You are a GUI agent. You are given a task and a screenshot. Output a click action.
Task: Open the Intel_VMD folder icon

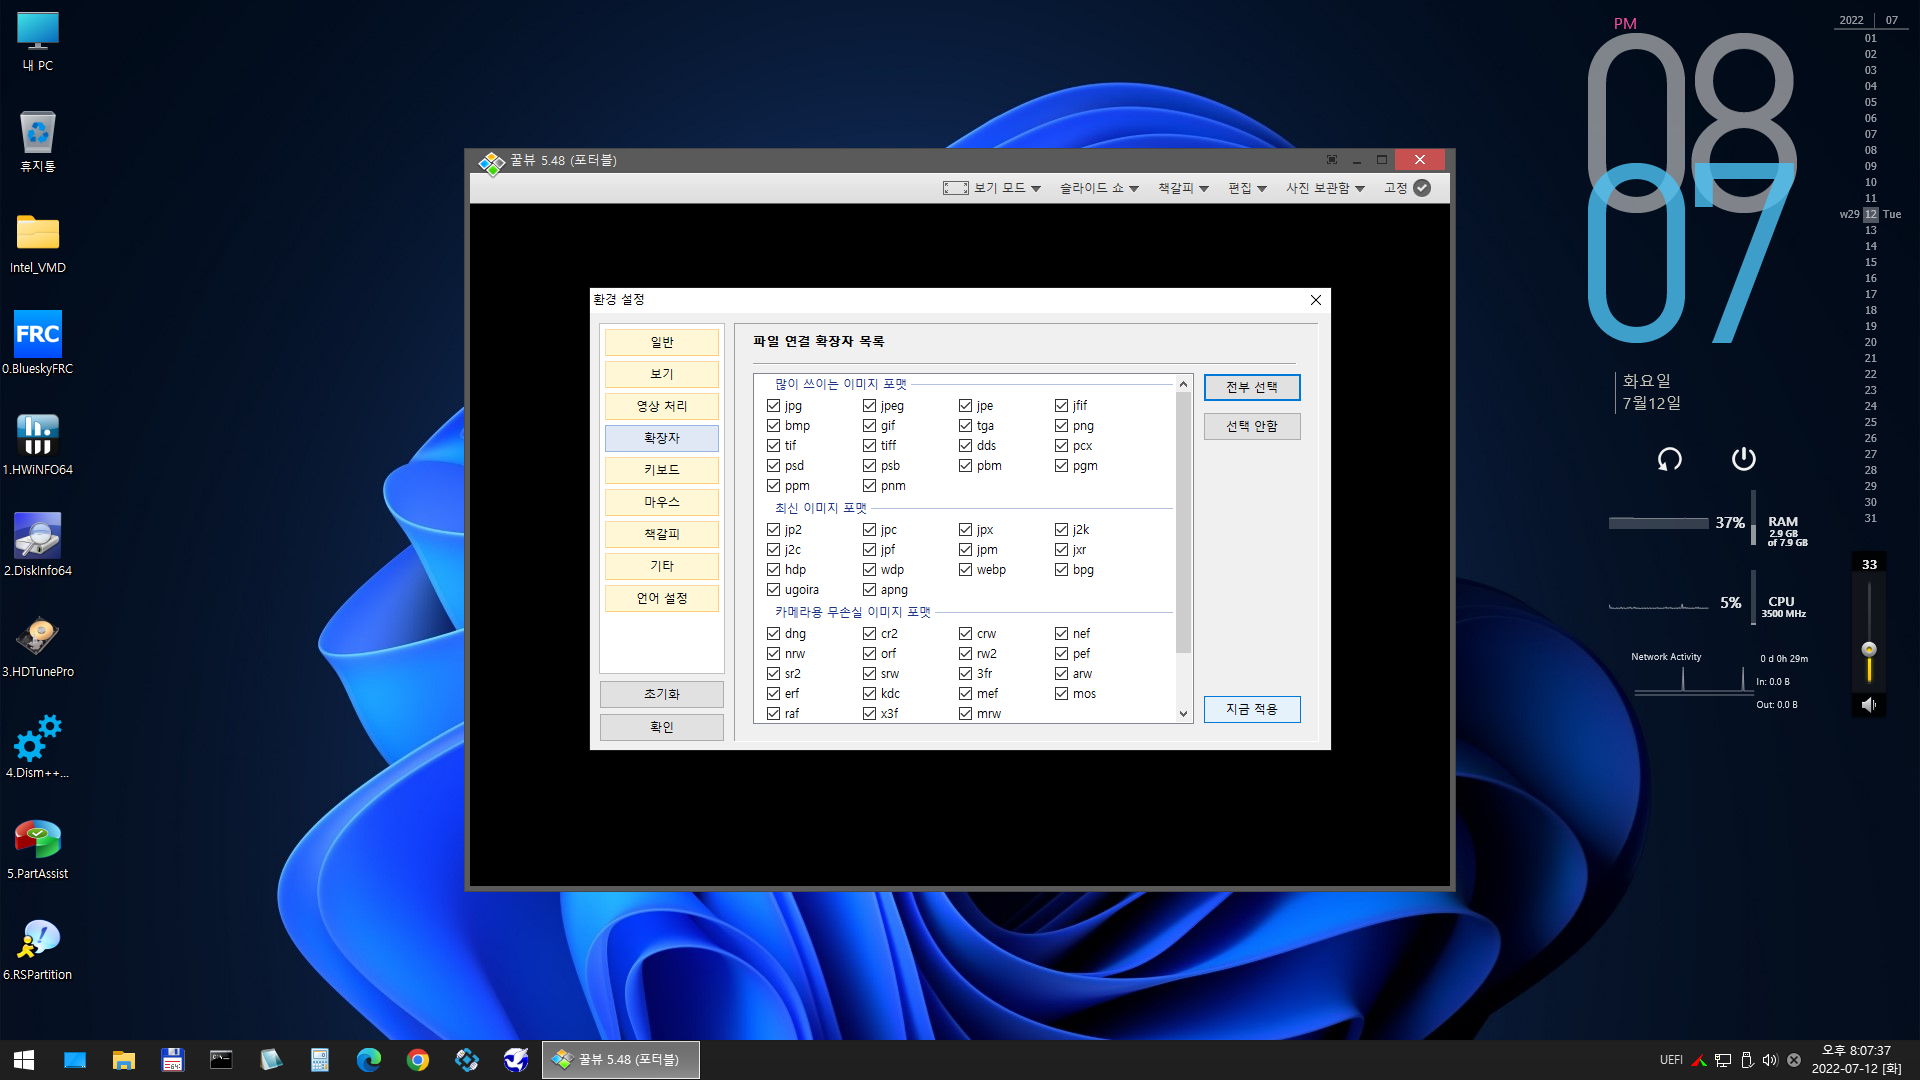38,243
